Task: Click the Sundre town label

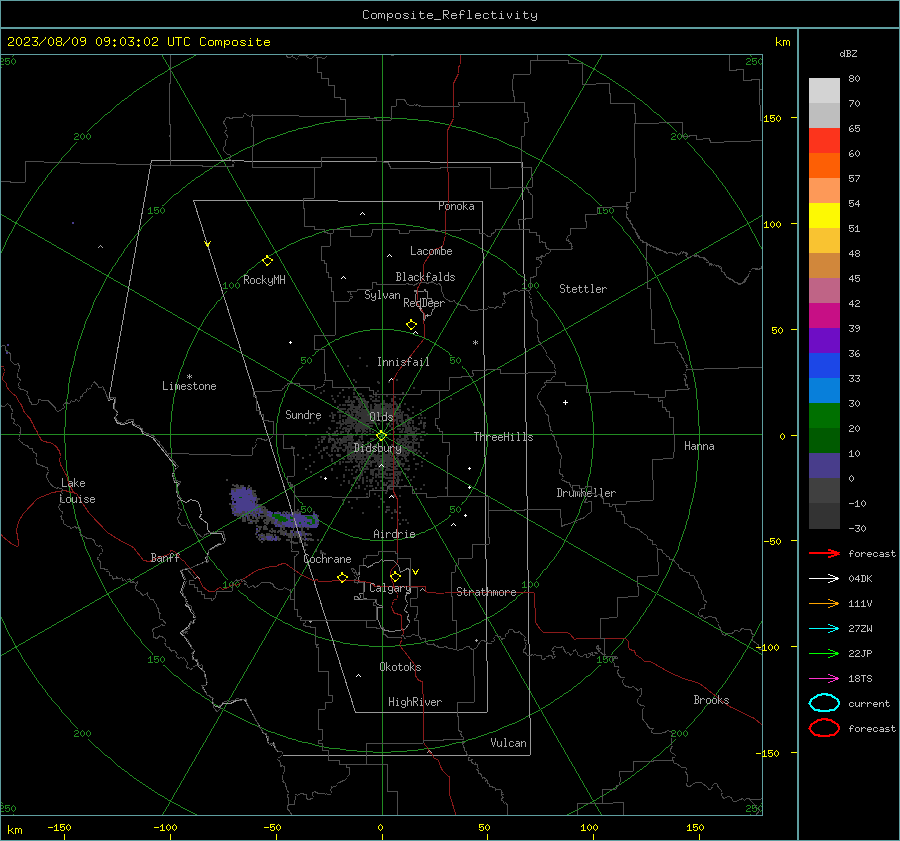Action: [303, 414]
